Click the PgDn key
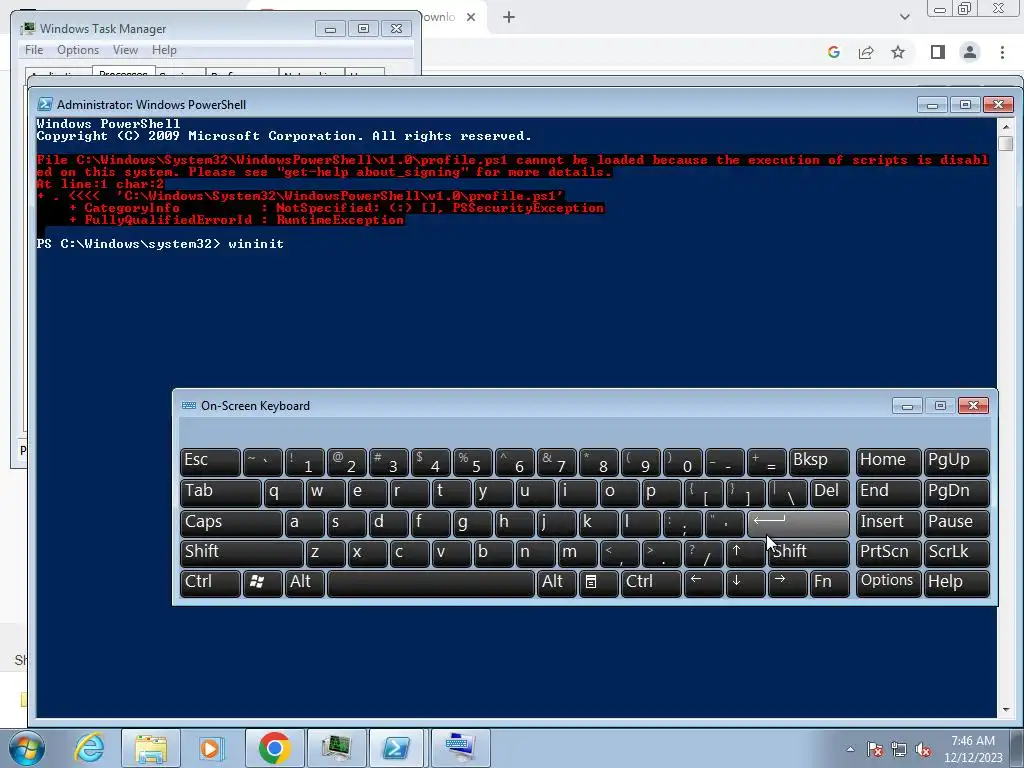 point(957,493)
